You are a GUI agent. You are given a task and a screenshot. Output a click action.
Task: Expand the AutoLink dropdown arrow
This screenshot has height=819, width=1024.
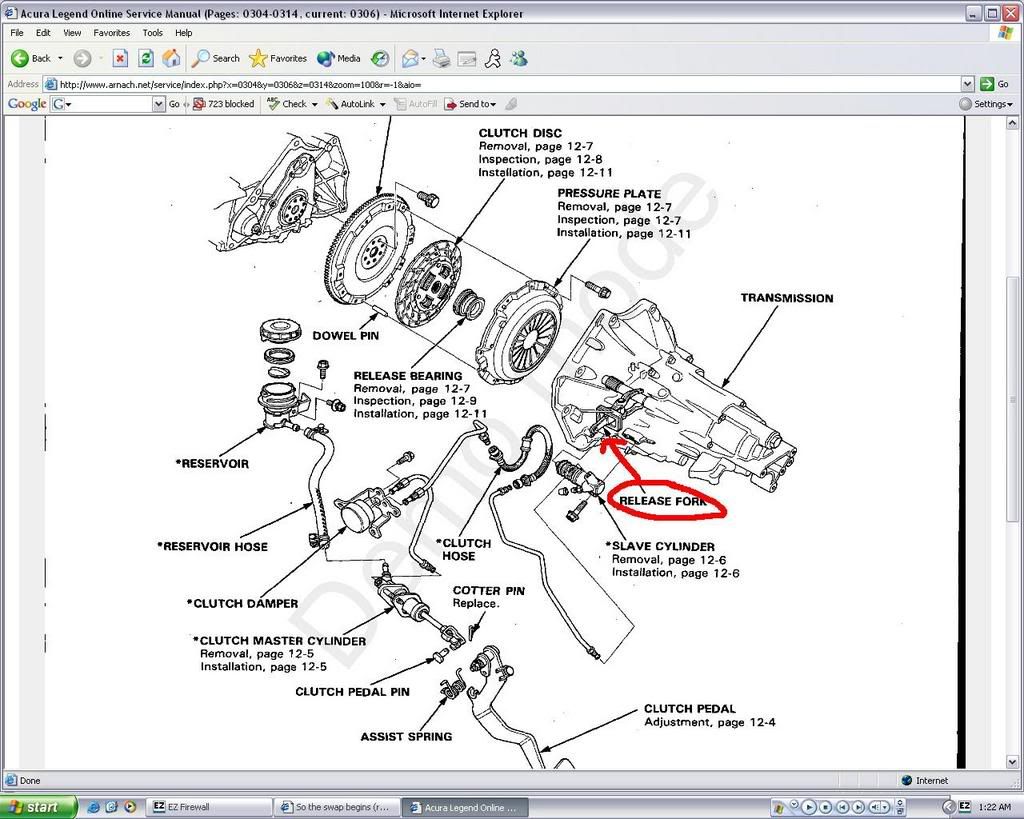coord(382,104)
